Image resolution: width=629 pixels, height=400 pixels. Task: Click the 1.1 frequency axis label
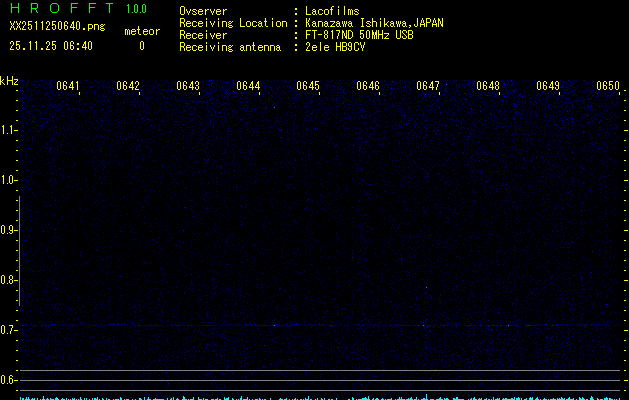(x=8, y=130)
